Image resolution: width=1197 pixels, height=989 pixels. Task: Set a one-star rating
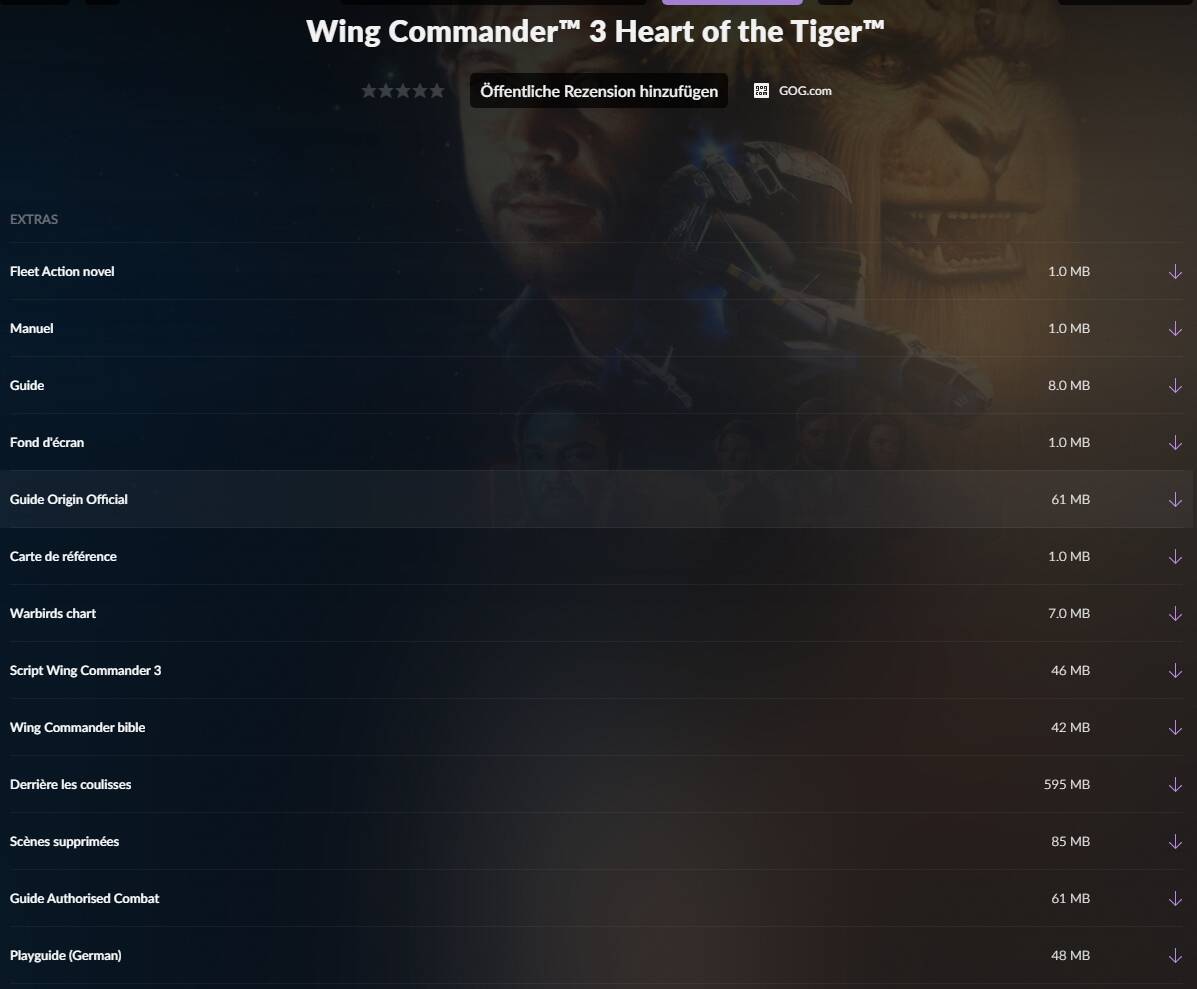(369, 91)
